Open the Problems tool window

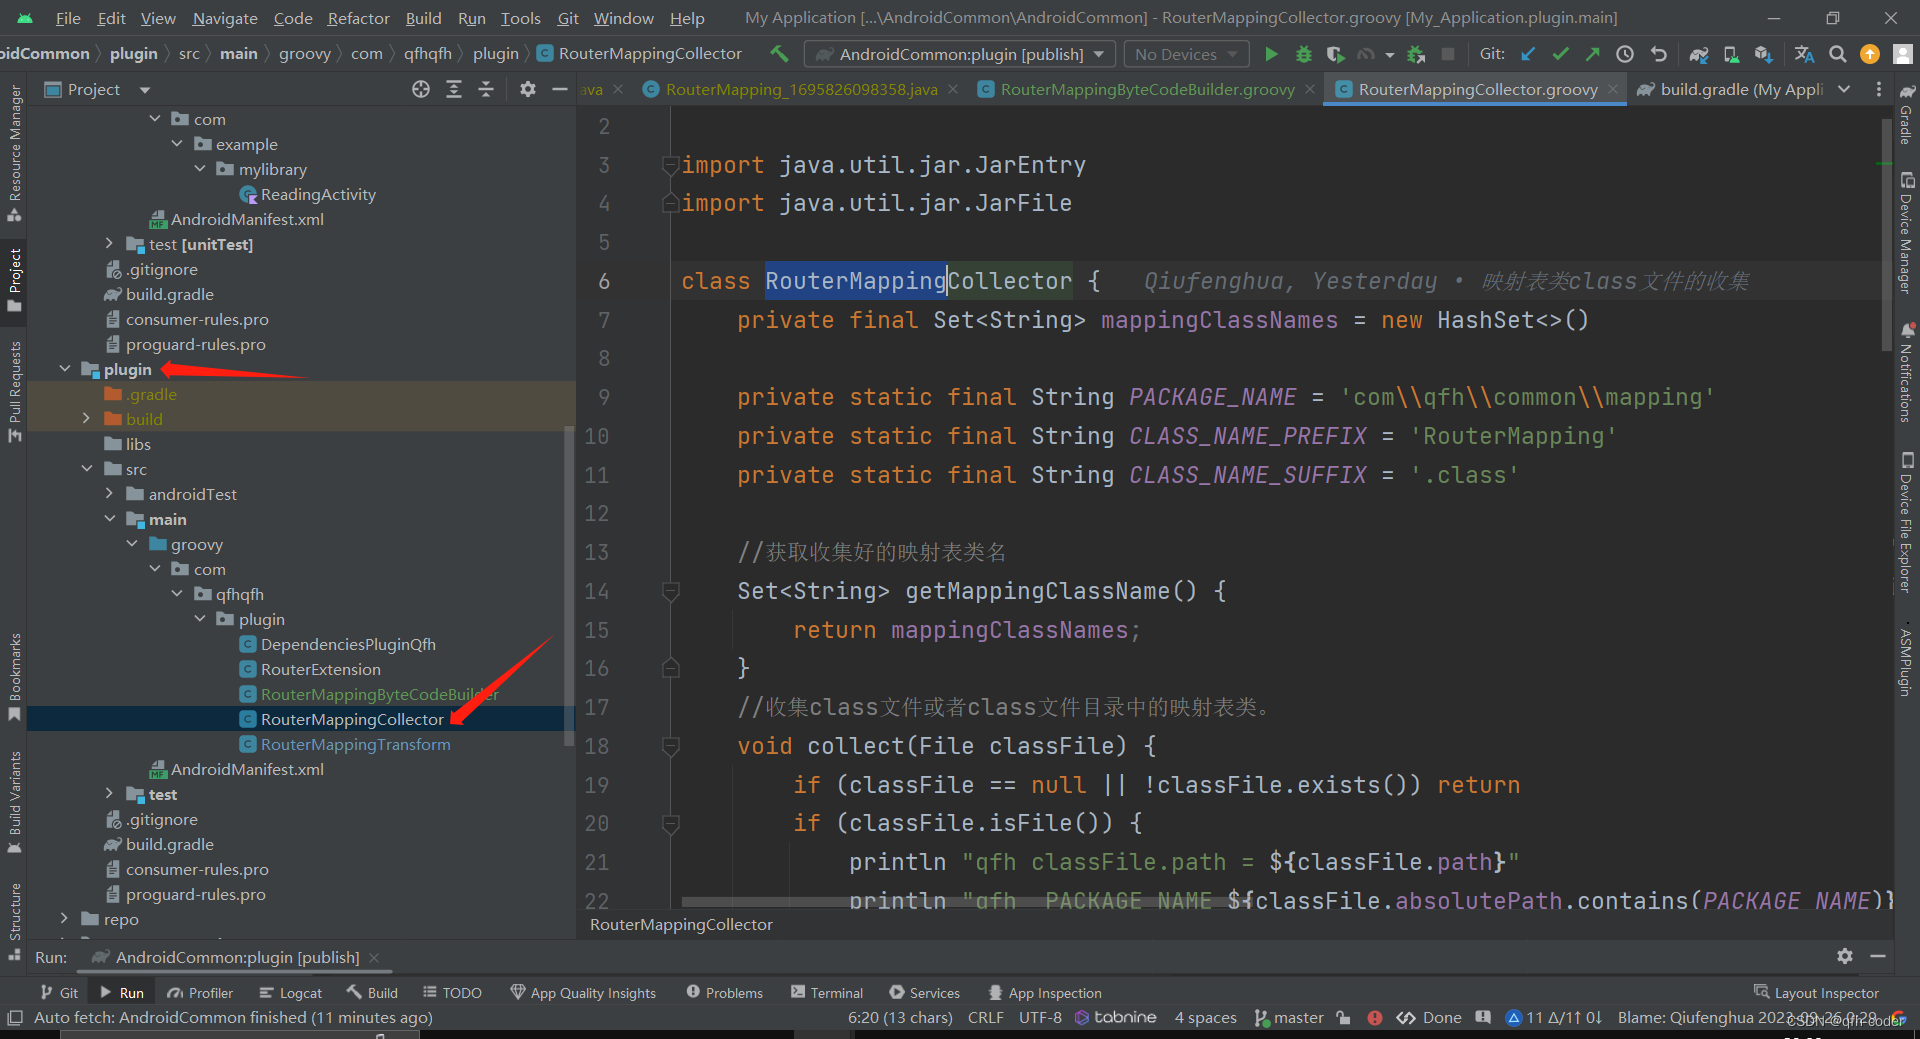click(725, 992)
